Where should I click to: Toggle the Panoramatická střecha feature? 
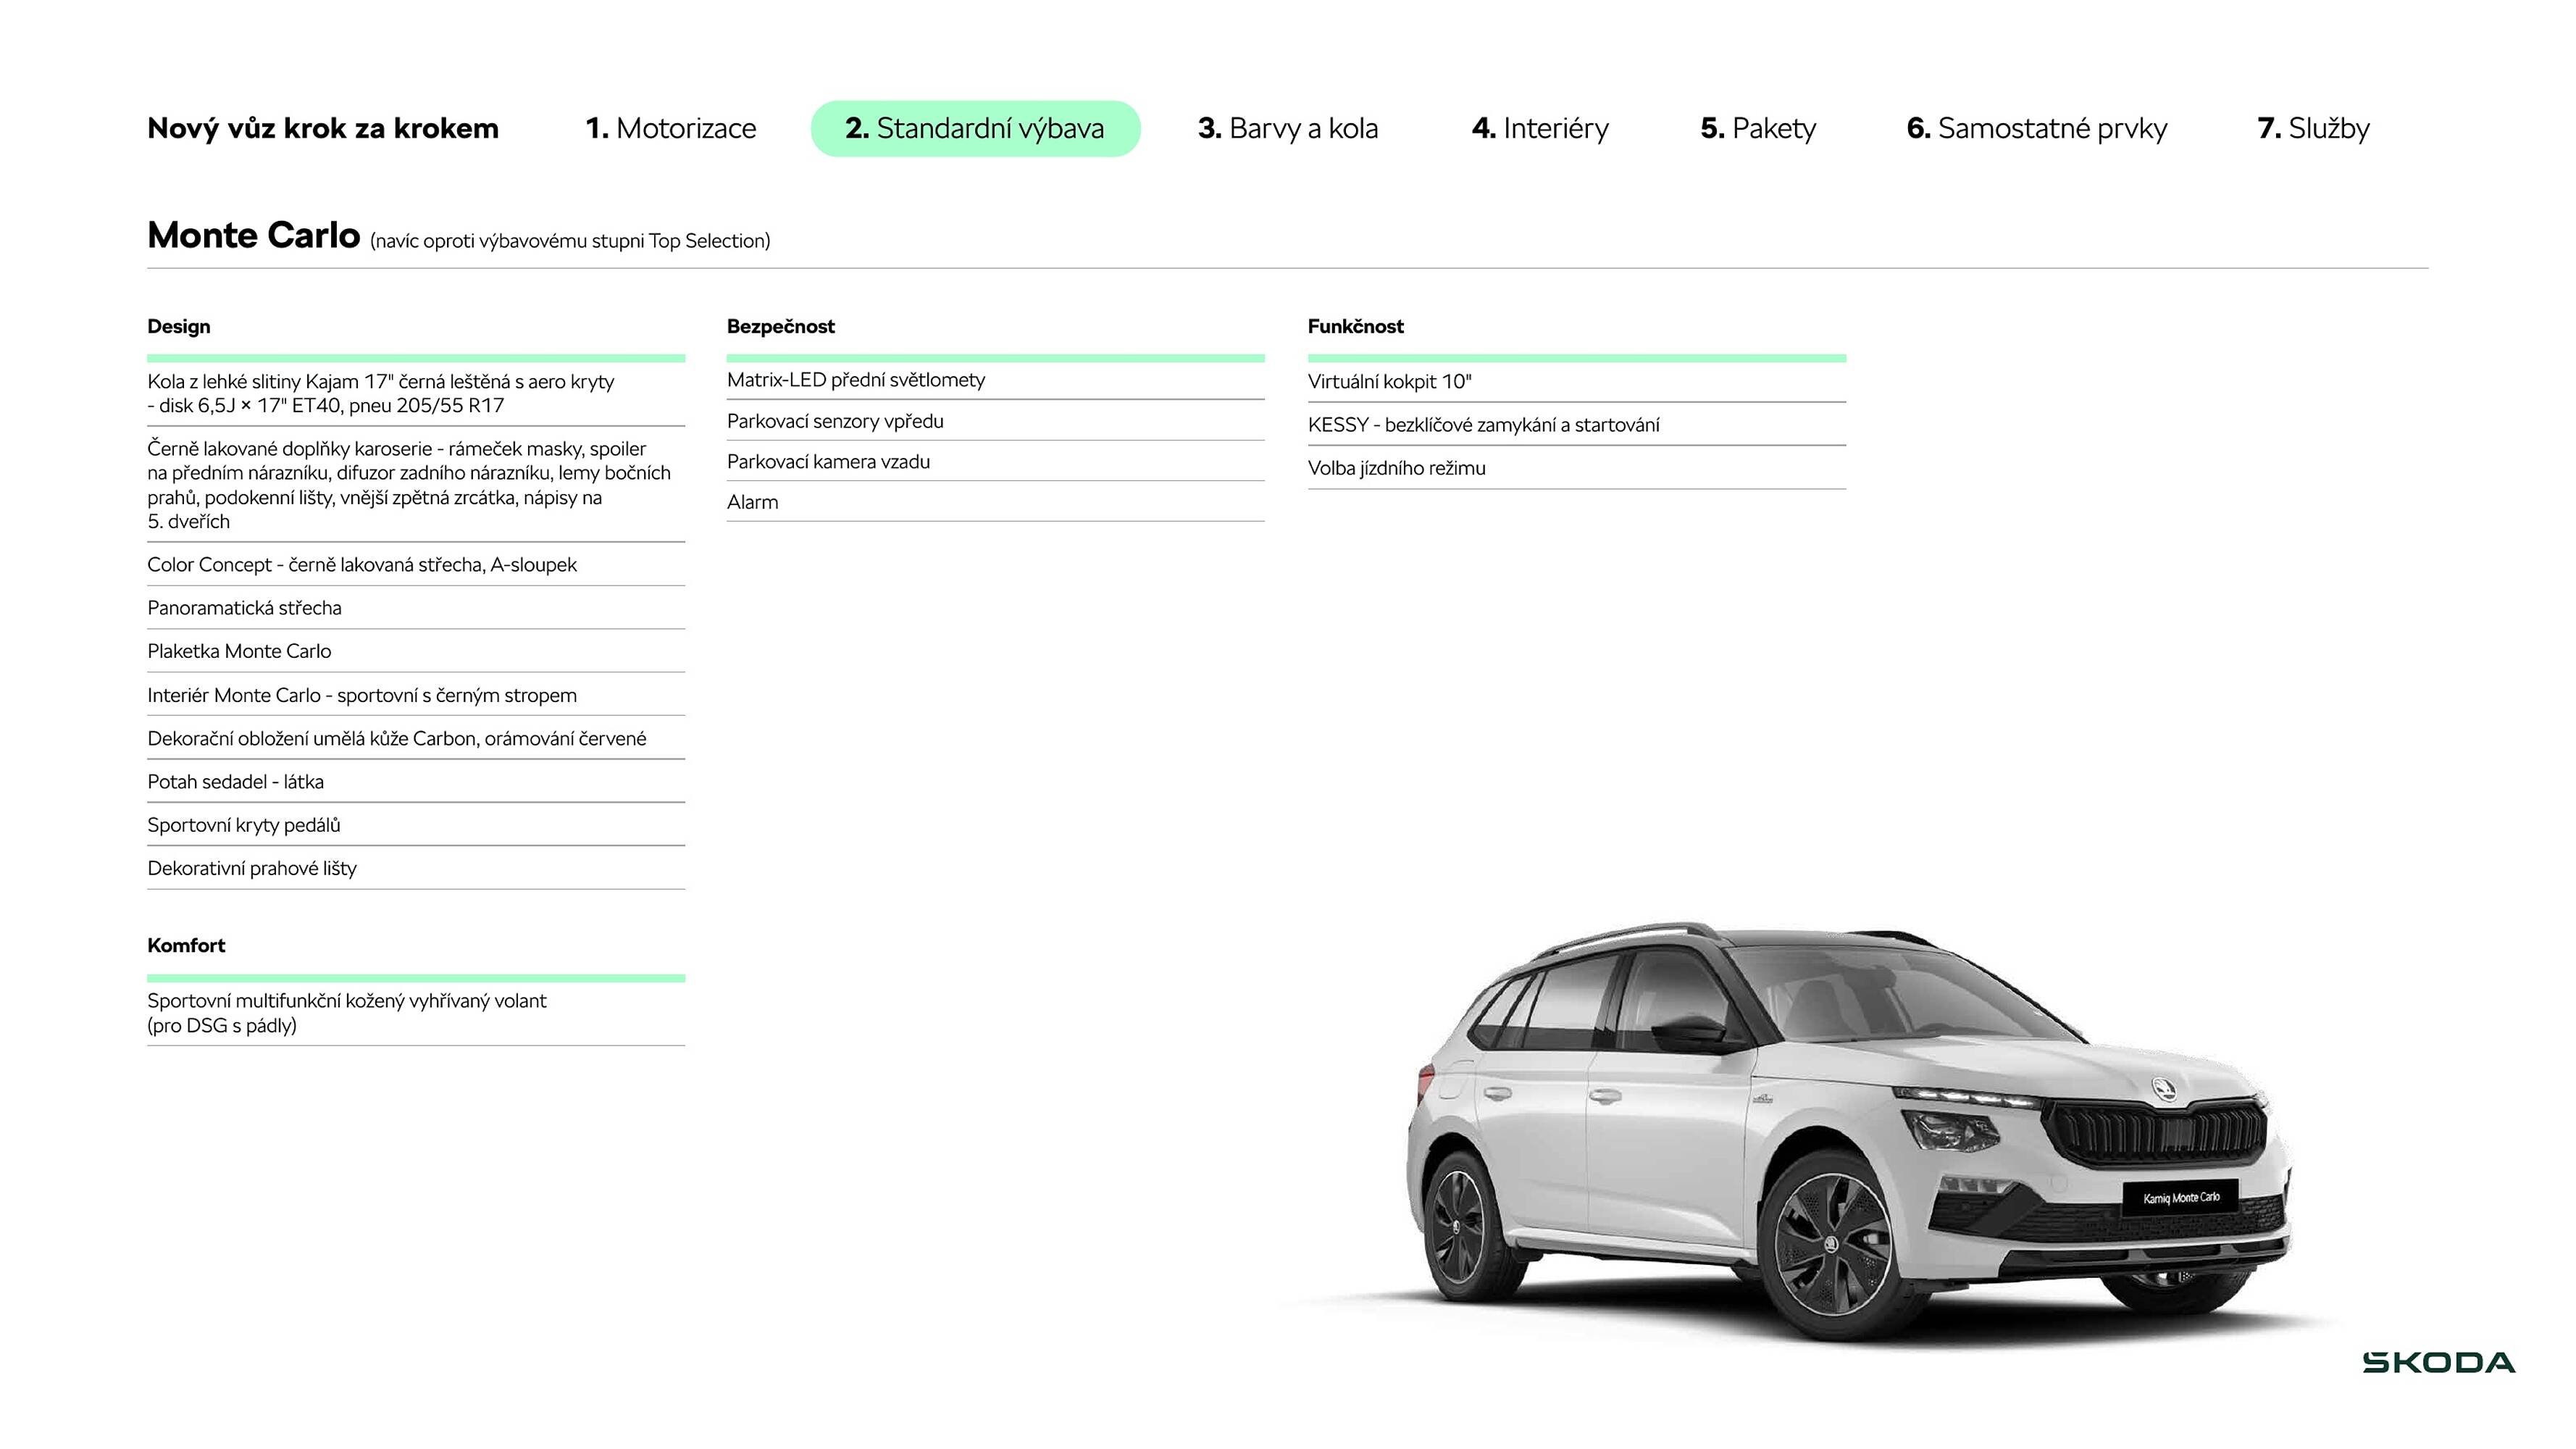tap(244, 607)
